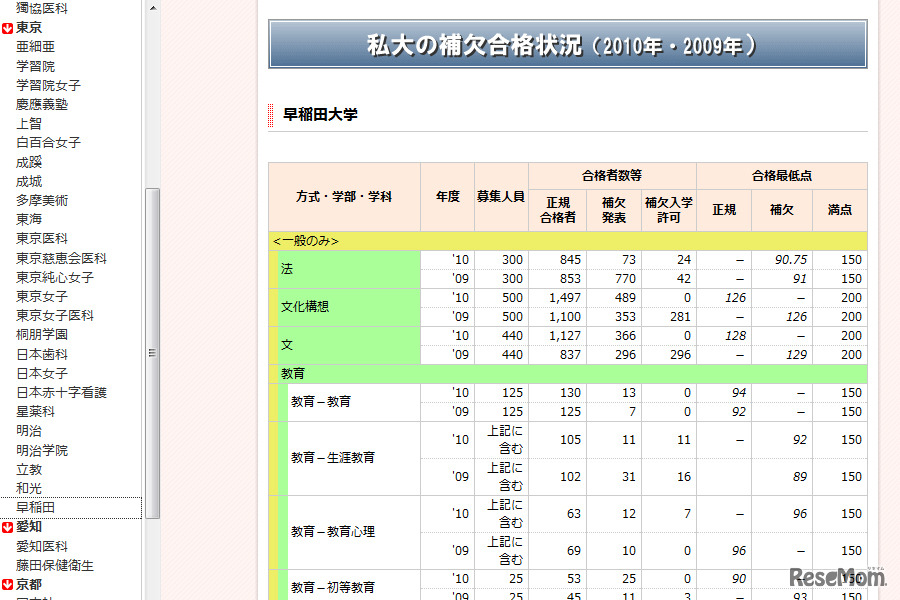
Task: Select 明治 in the sidebar list
Action: [x=29, y=431]
